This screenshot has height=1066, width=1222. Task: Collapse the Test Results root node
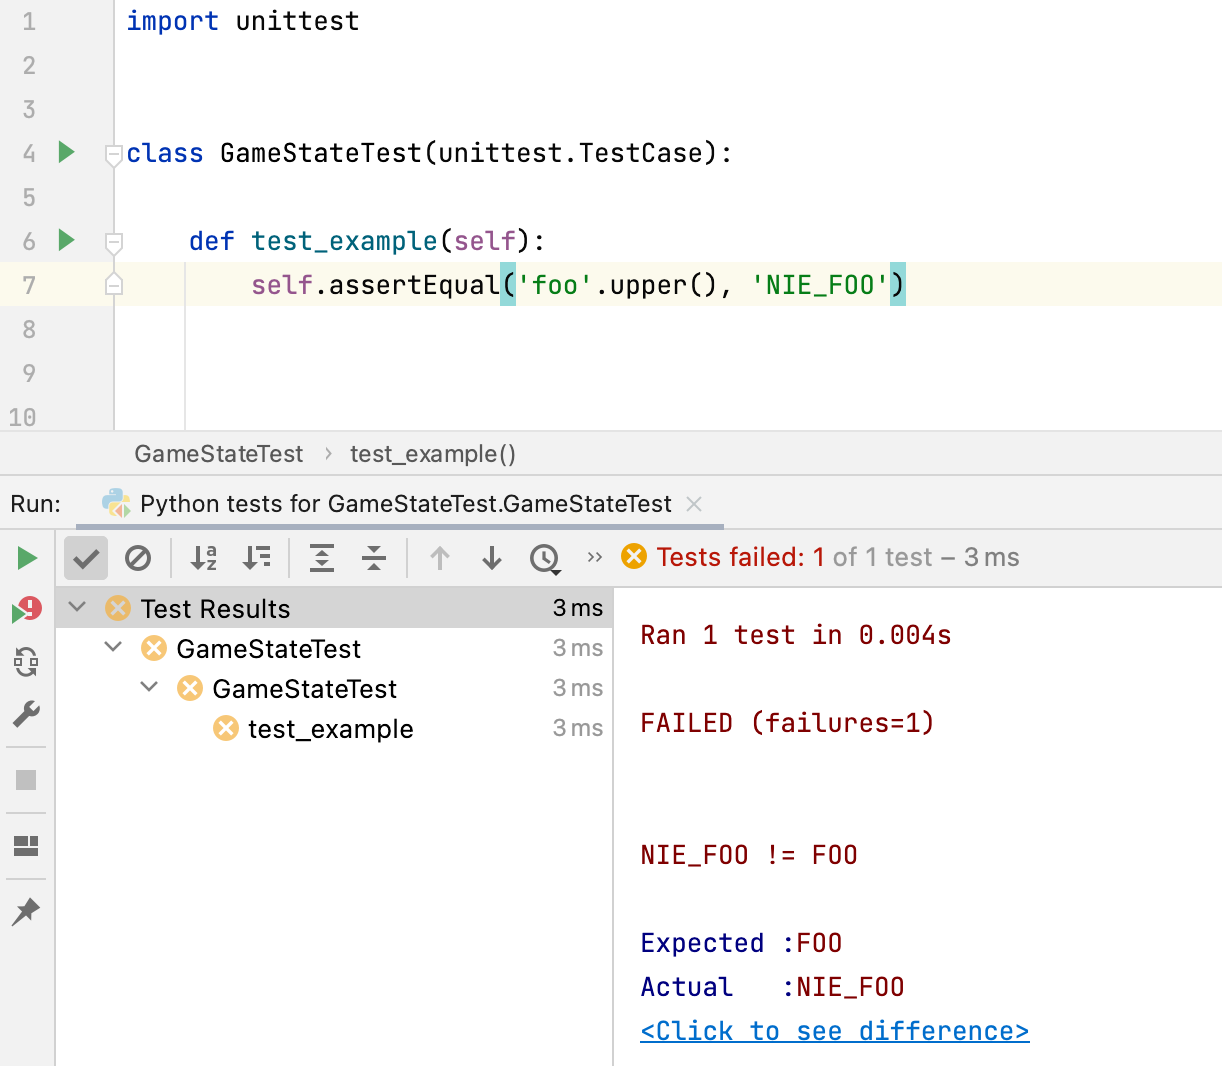(78, 608)
